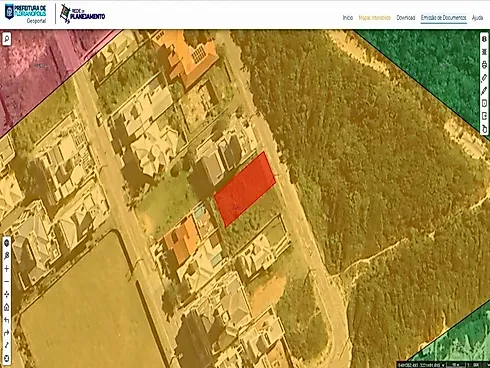Image resolution: width=490 pixels, height=368 pixels.
Task: Open the Início menu item
Action: tap(348, 18)
